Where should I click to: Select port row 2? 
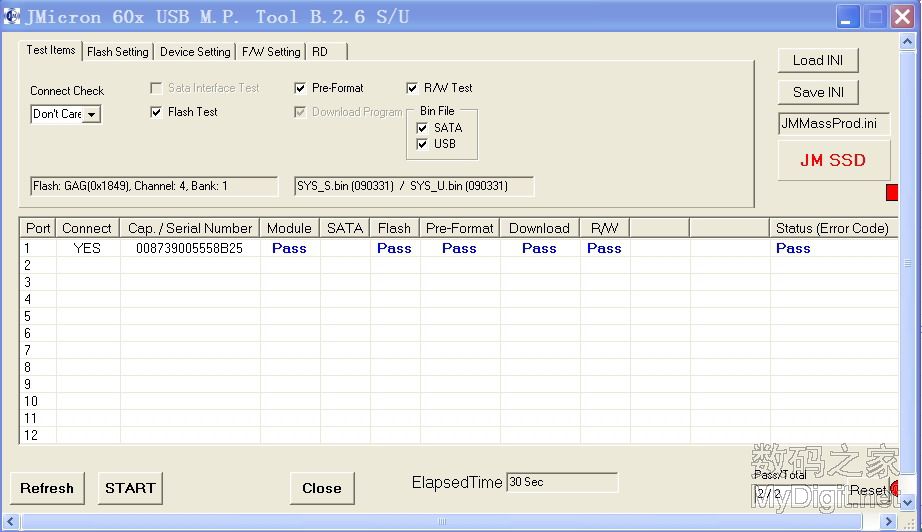click(459, 265)
